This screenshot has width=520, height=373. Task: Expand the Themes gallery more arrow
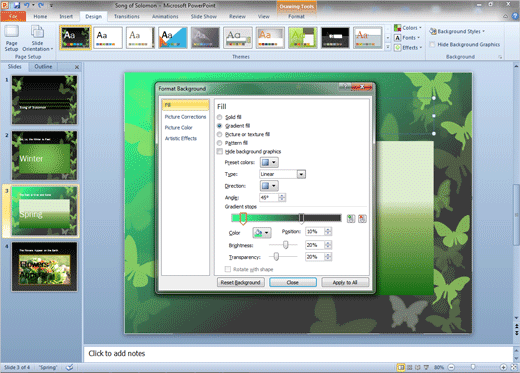[388, 48]
